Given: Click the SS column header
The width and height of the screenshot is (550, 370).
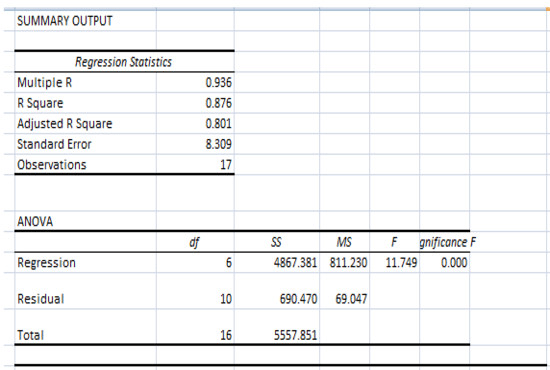Looking at the screenshot, I should coord(276,242).
